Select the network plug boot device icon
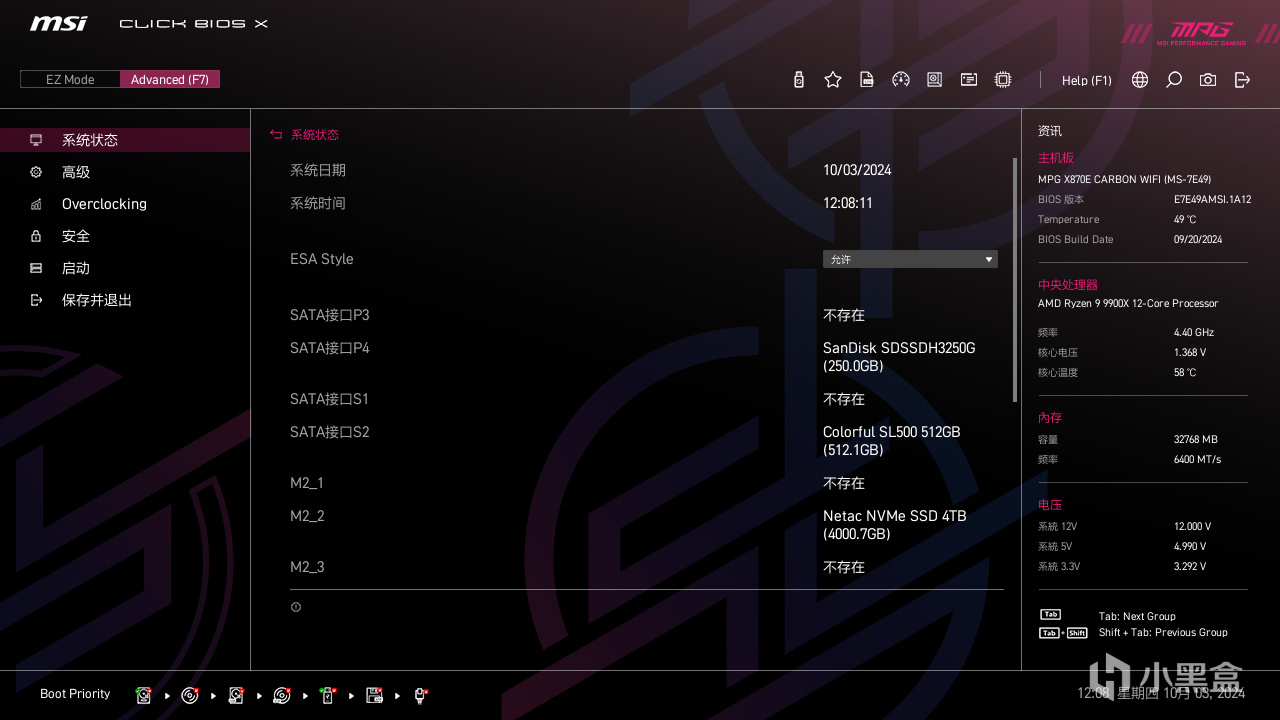Screen dimensions: 1280x720 [420, 695]
